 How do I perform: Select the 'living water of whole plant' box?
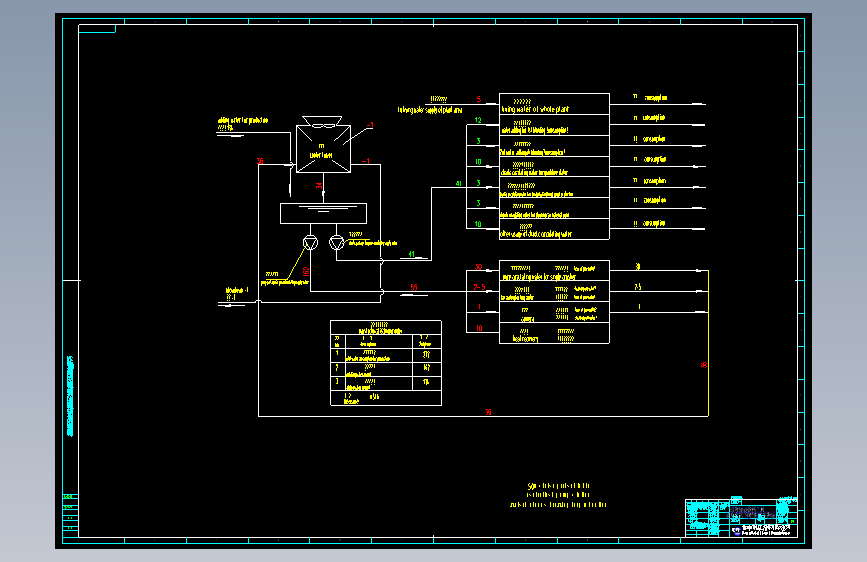click(x=554, y=104)
